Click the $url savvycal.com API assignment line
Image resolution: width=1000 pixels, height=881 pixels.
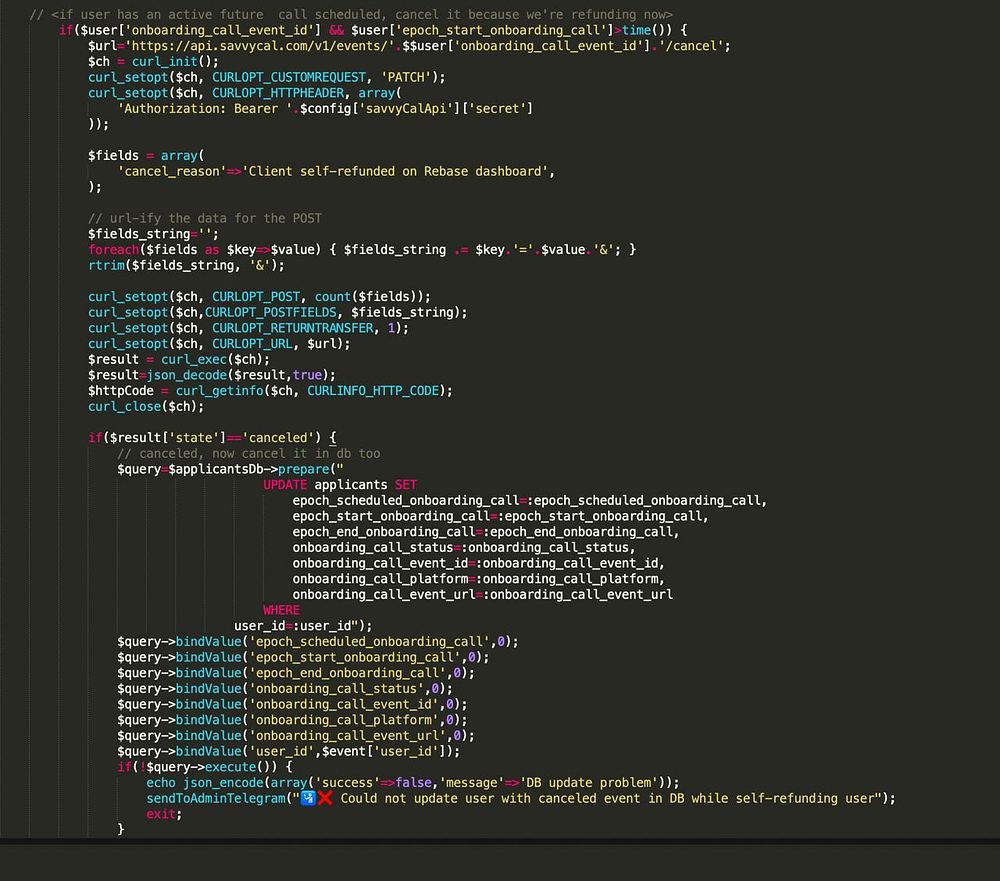click(409, 46)
